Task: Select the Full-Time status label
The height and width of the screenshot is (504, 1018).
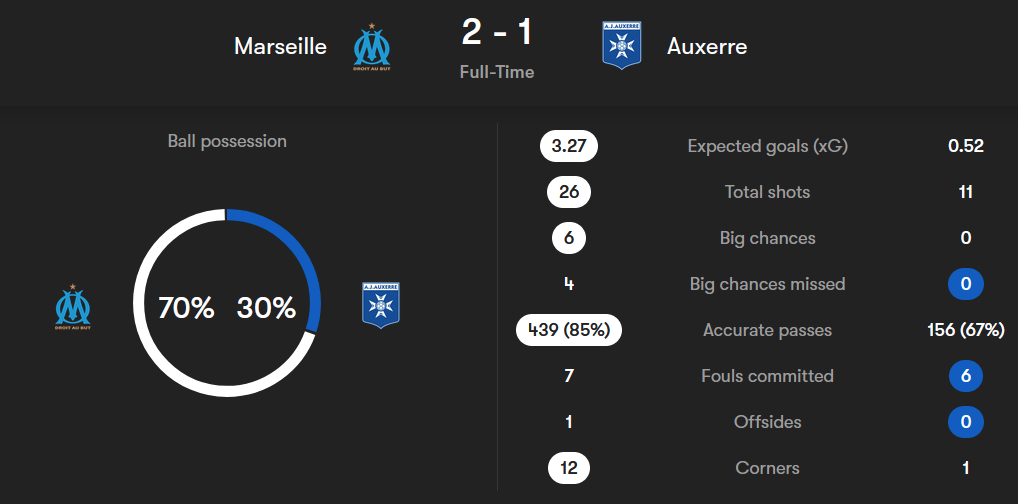Action: [x=497, y=72]
